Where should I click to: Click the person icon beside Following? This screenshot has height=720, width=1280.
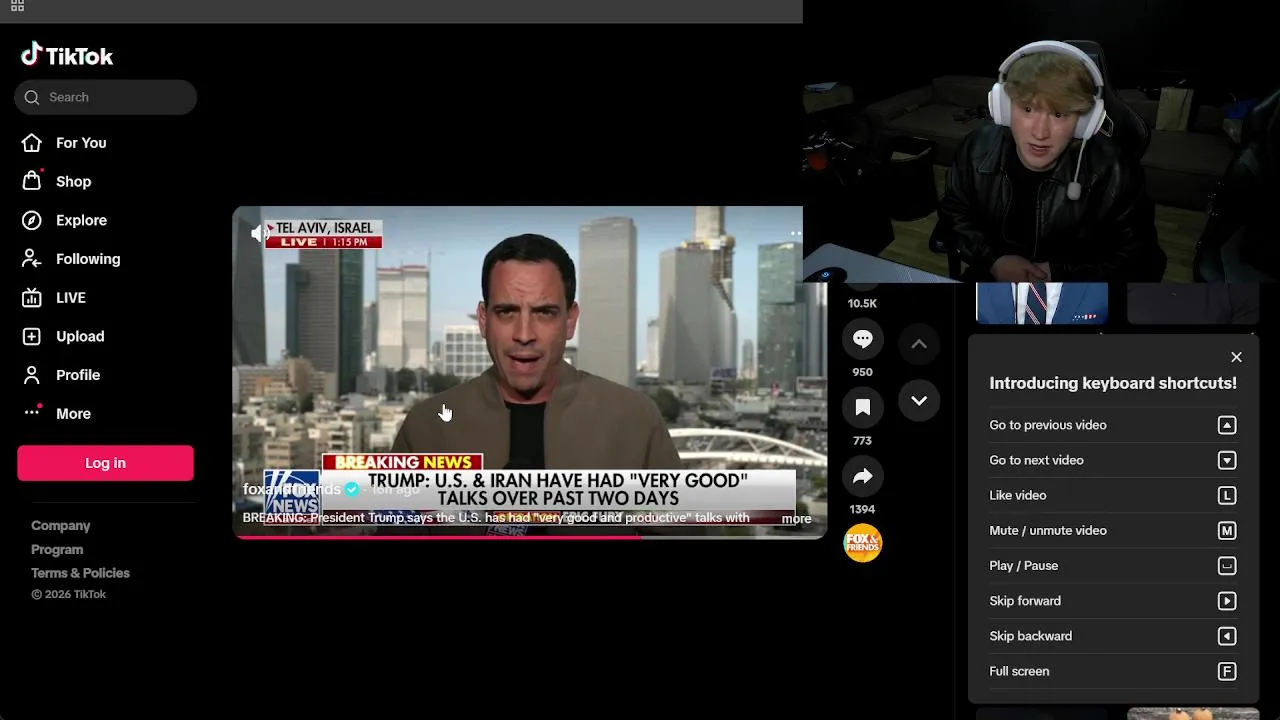point(32,259)
